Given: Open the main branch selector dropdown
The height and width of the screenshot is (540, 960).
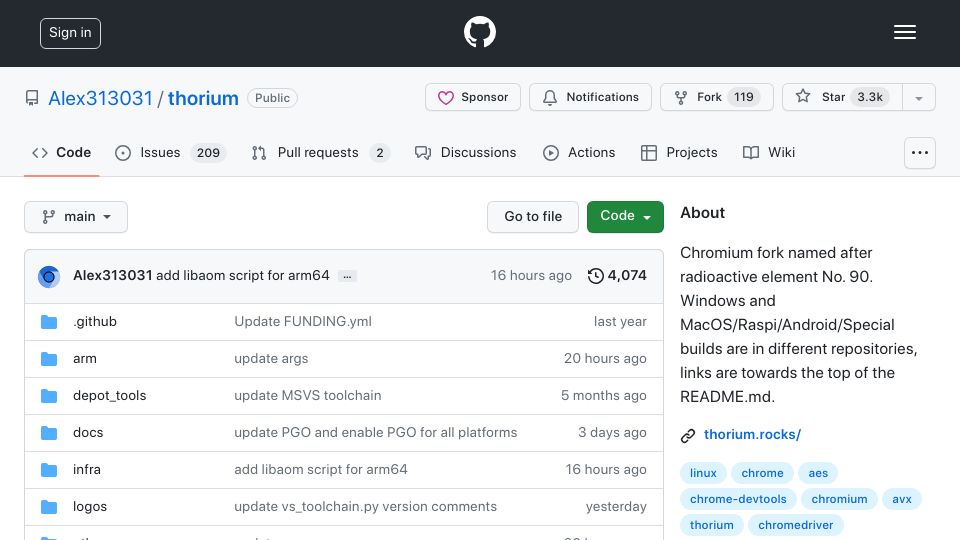Looking at the screenshot, I should coord(76,217).
